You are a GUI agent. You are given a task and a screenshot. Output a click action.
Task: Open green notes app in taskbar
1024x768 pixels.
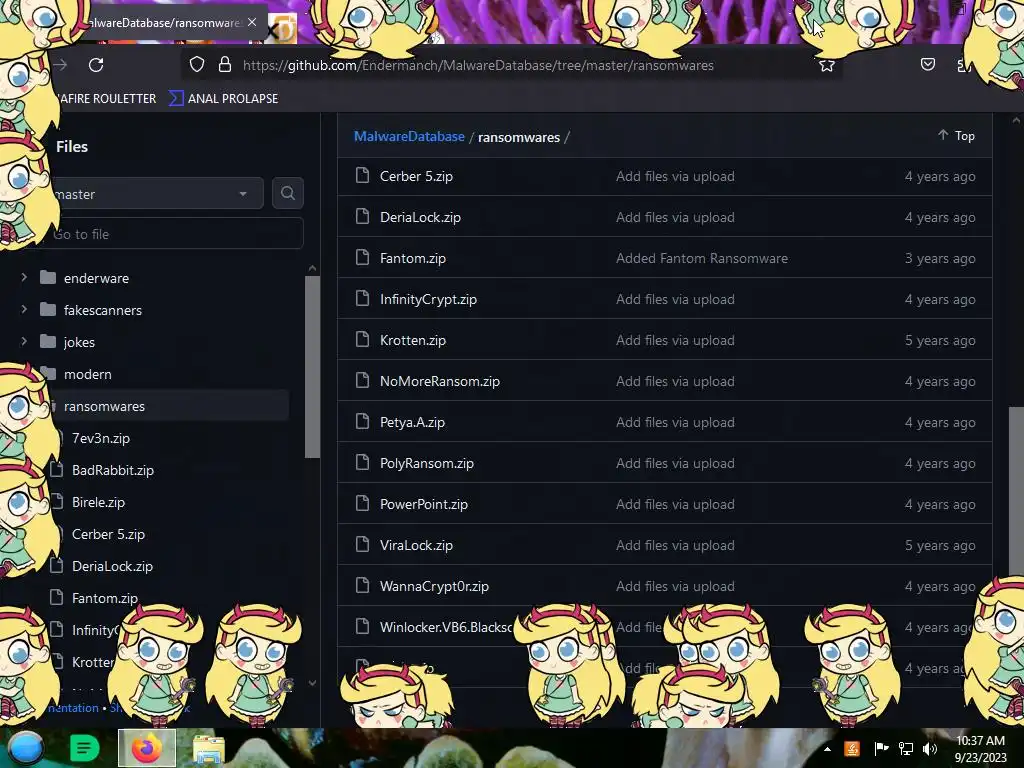pos(84,748)
